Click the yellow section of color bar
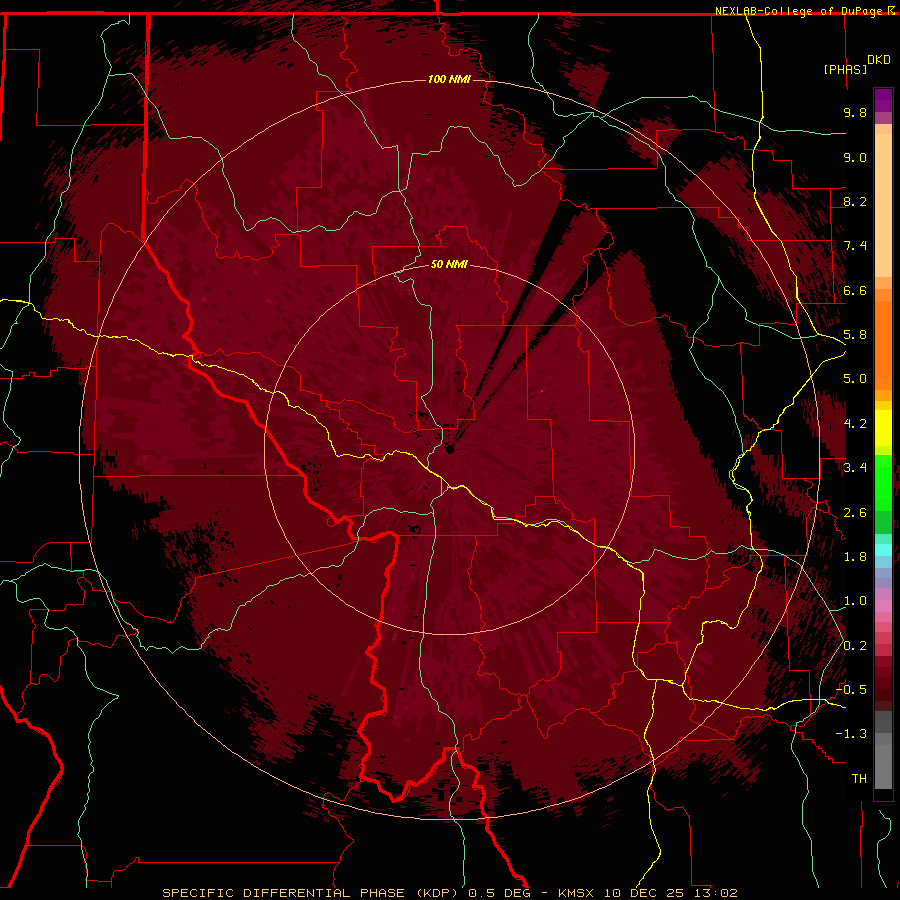This screenshot has width=900, height=900. coord(883,428)
